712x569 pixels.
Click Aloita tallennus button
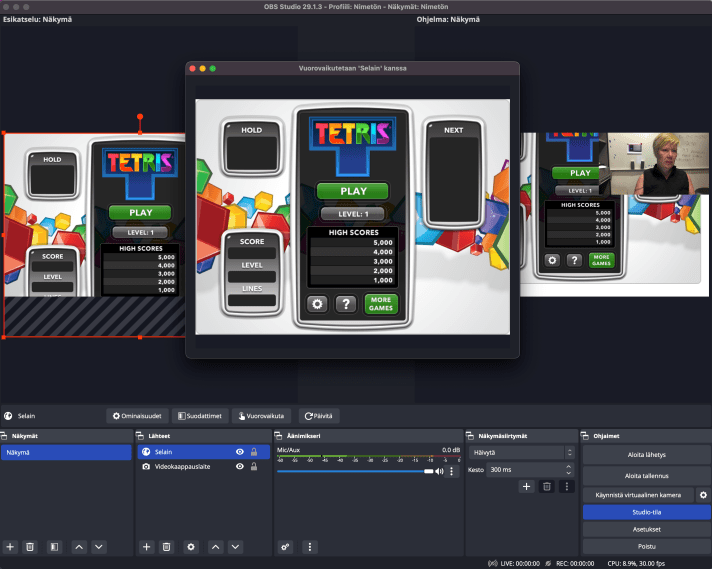pyautogui.click(x=646, y=475)
